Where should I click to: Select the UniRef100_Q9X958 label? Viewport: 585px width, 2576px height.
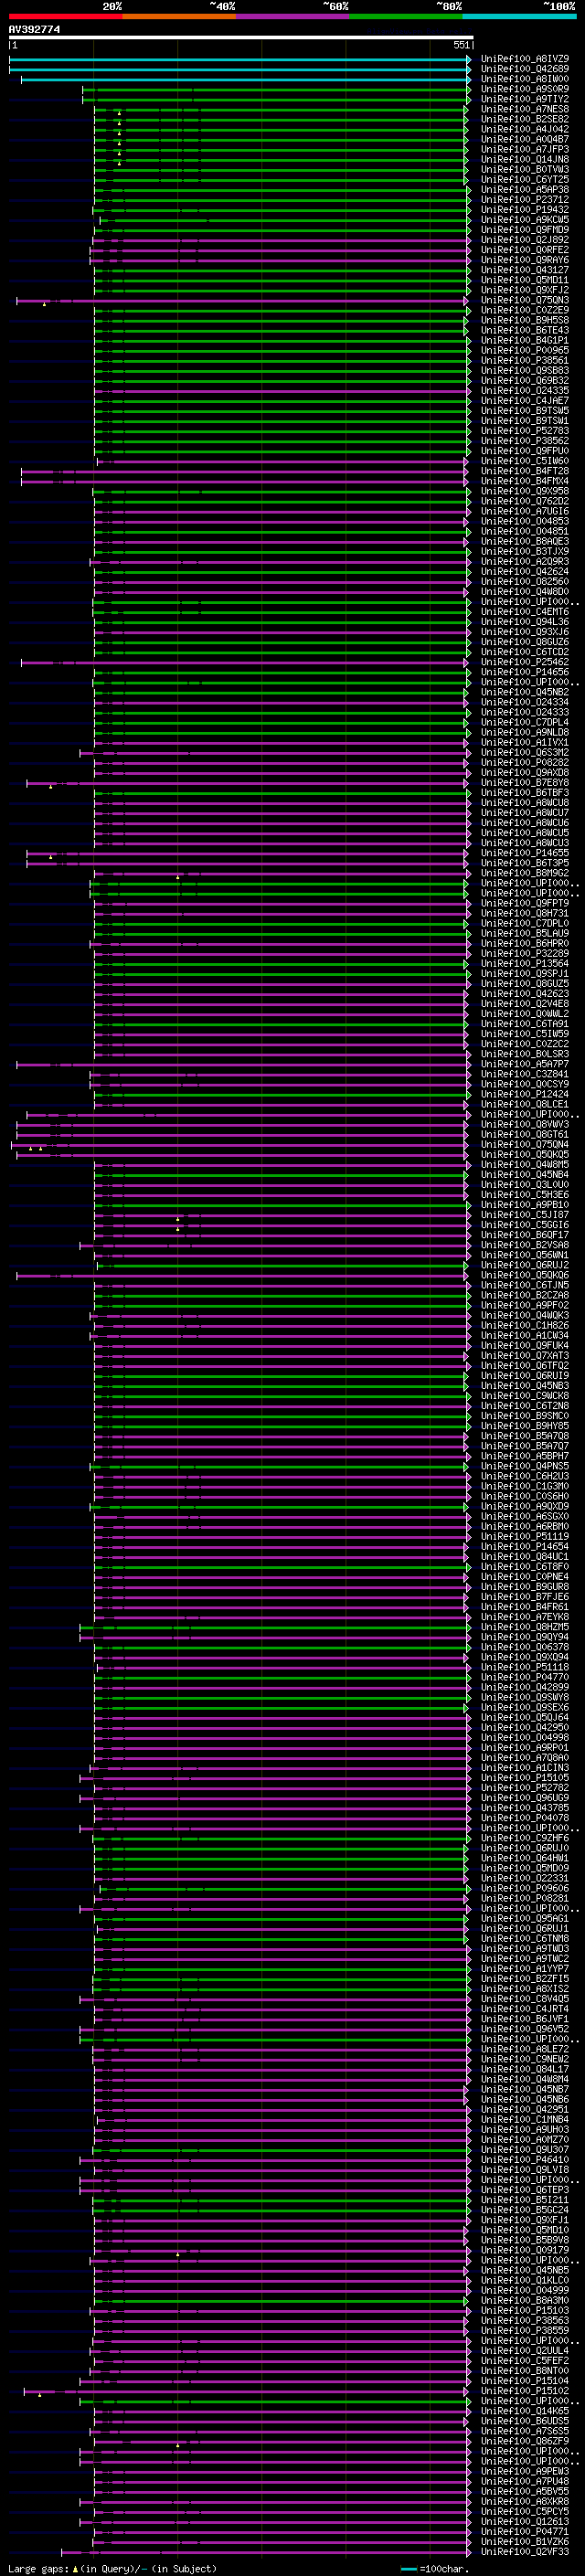[525, 491]
